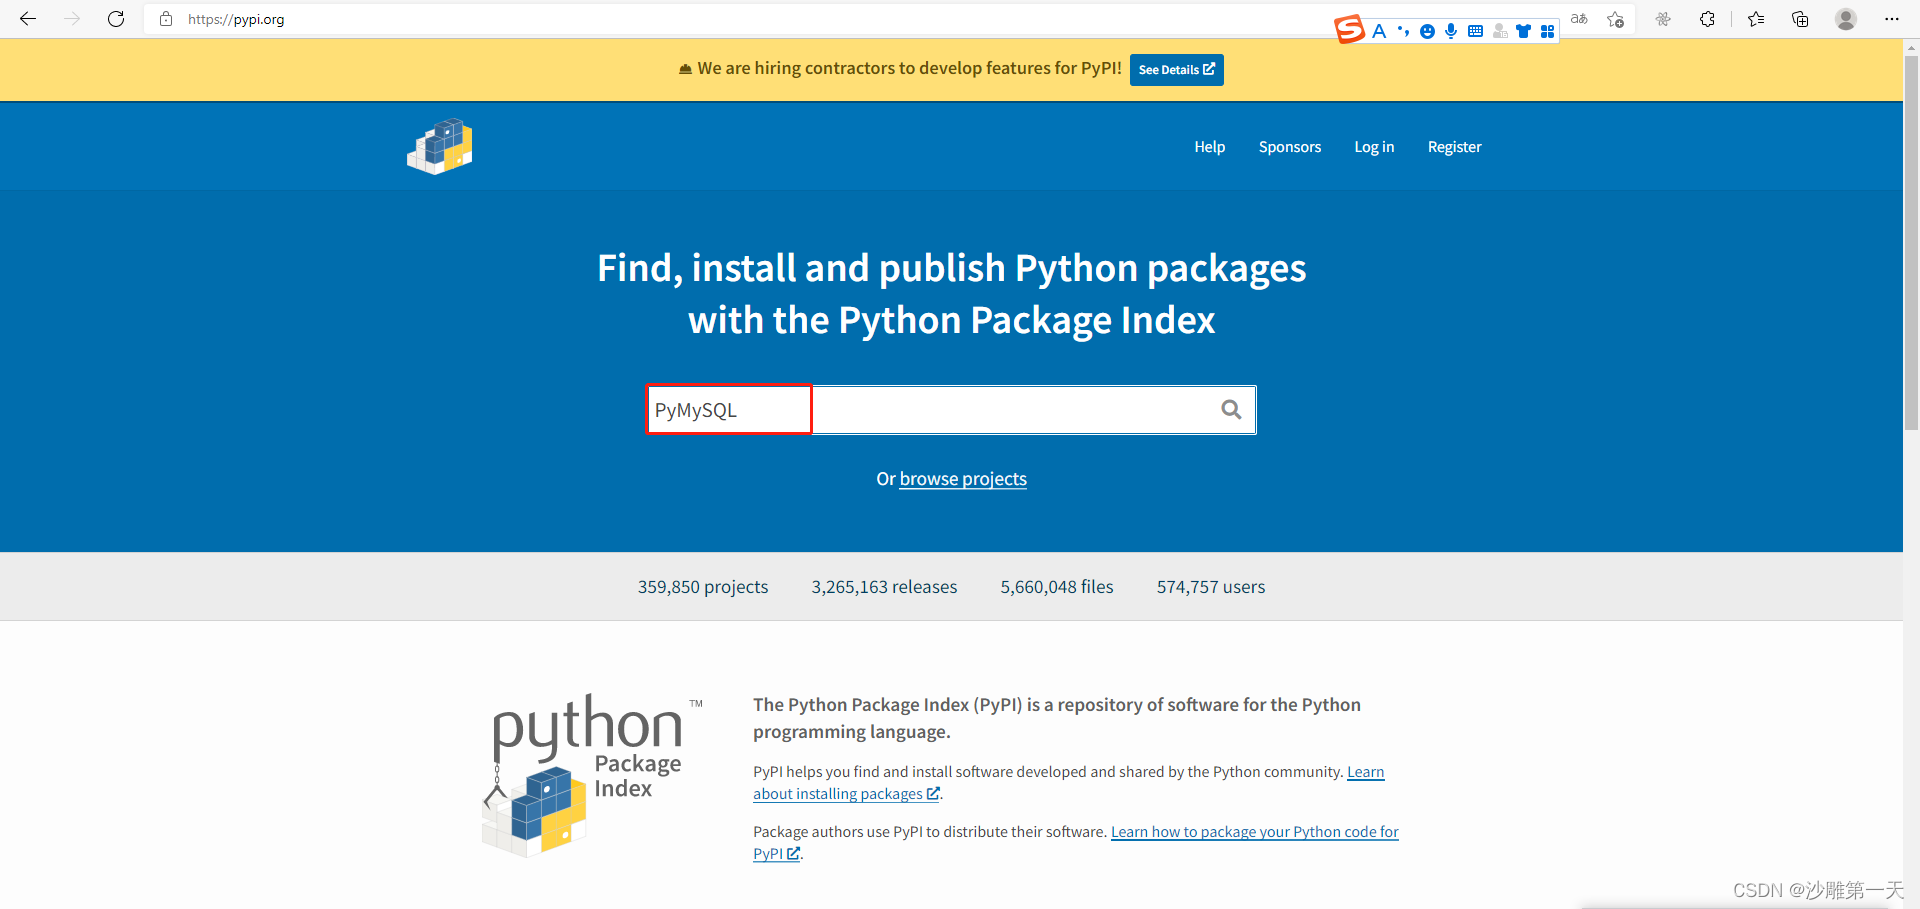Click the 359,850 projects statistic

pos(703,587)
